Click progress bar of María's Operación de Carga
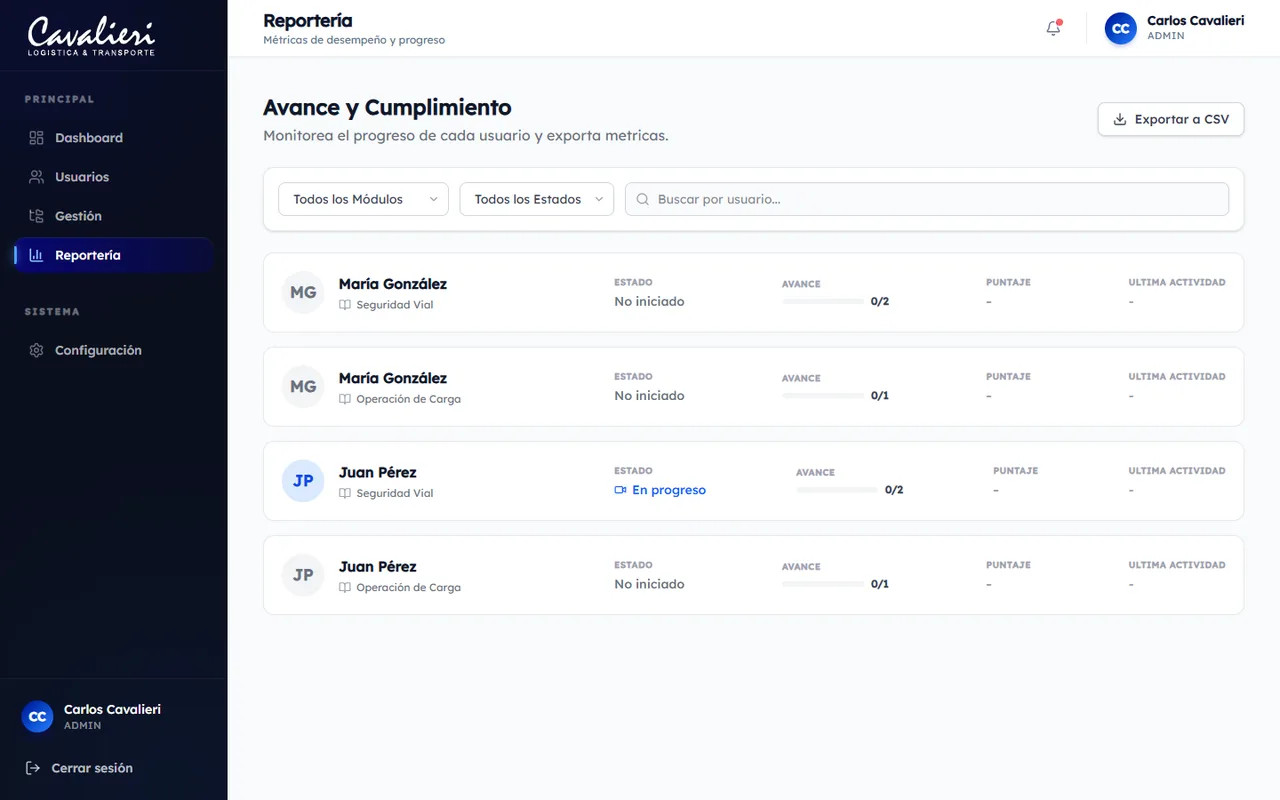This screenshot has height=800, width=1280. click(823, 396)
